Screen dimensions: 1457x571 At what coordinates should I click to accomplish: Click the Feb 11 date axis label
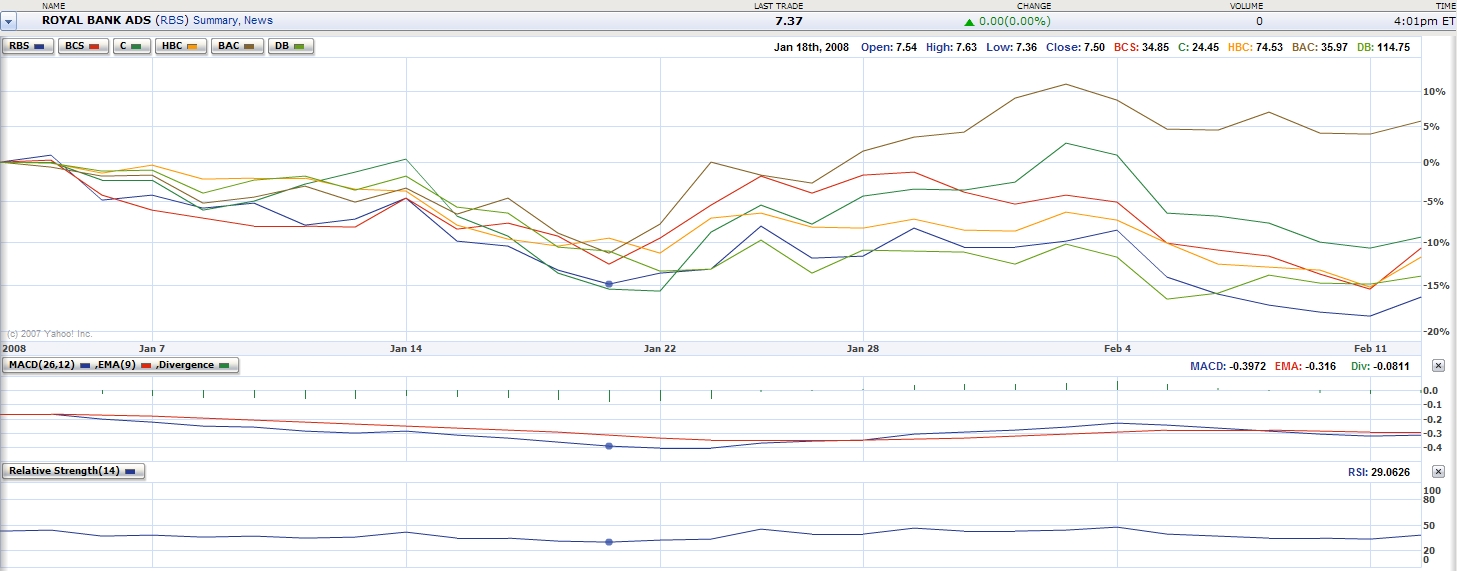1370,348
